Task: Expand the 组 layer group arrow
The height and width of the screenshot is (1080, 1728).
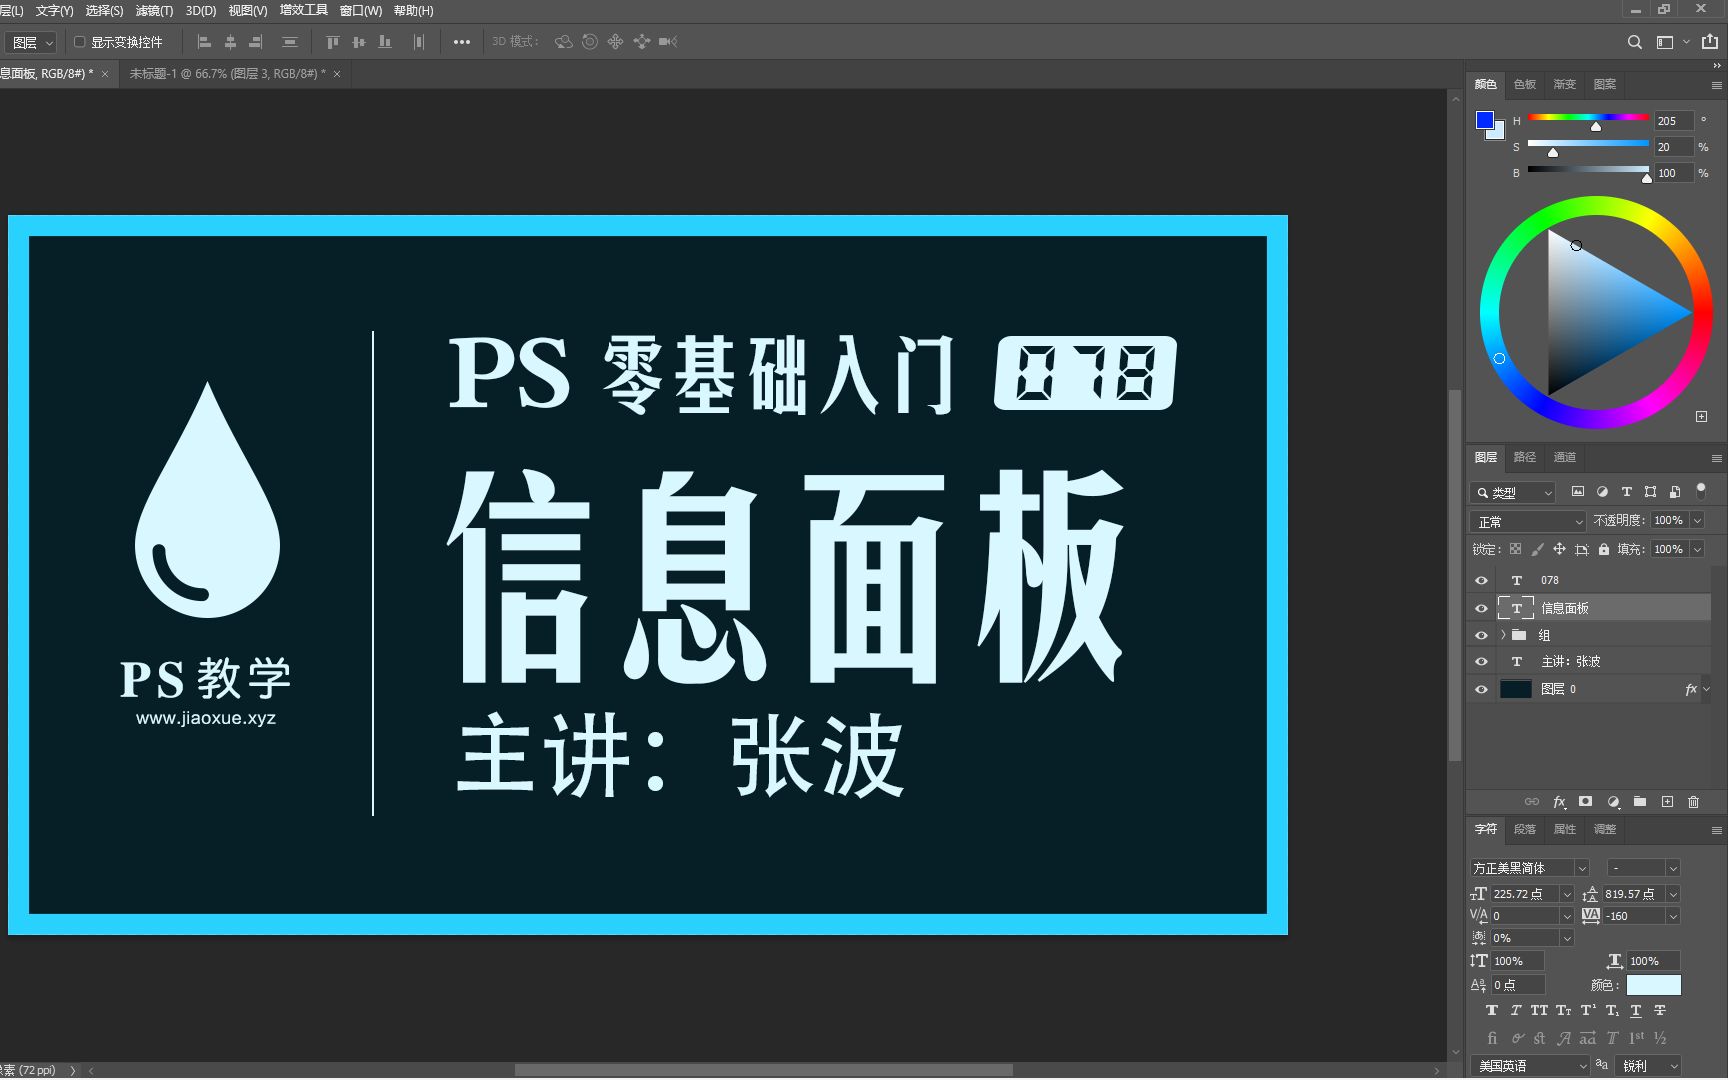Action: point(1503,635)
